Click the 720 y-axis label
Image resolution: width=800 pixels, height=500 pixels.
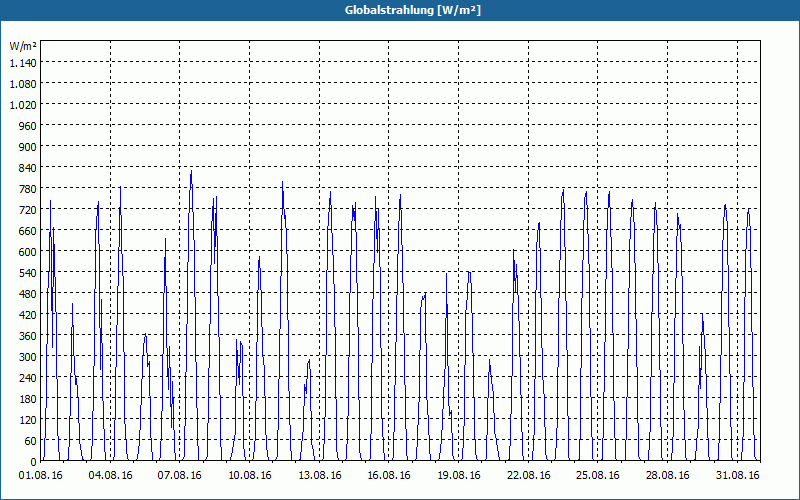[28, 210]
